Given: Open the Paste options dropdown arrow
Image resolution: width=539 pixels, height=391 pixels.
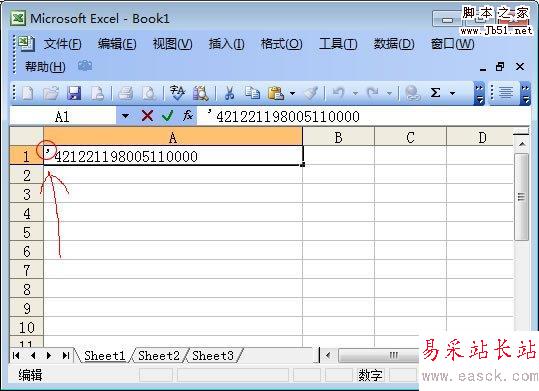Looking at the screenshot, I should pyautogui.click(x=292, y=93).
